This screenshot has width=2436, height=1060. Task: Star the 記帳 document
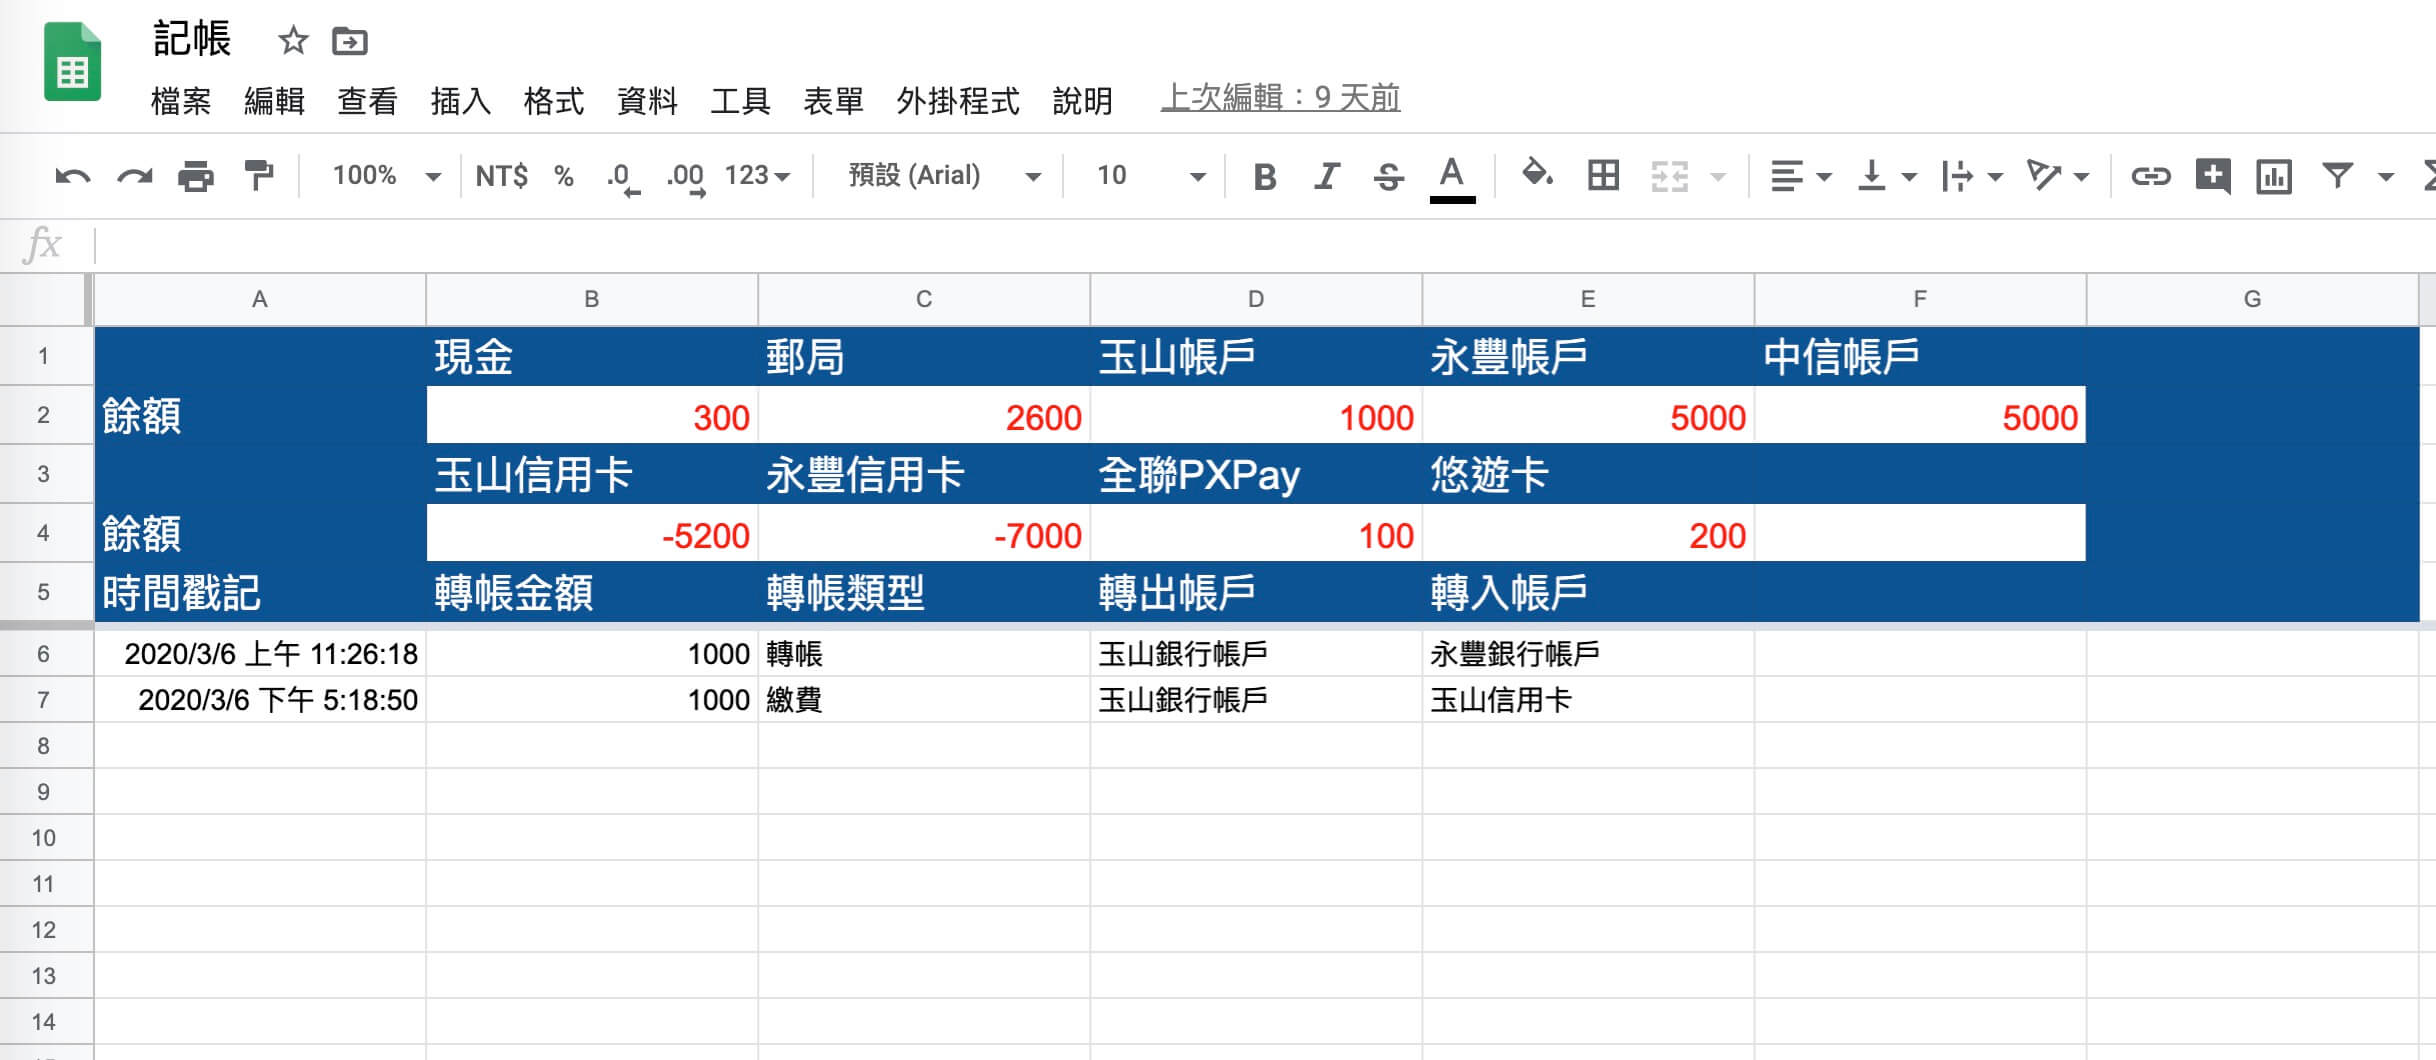click(x=293, y=41)
